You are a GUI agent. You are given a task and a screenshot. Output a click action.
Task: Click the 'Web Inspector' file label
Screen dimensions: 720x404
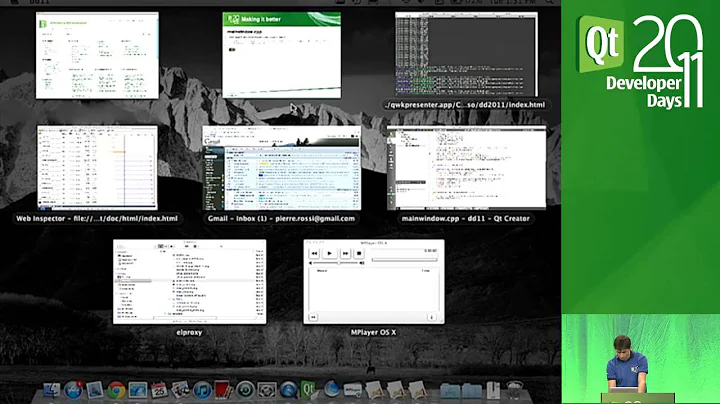(x=97, y=219)
